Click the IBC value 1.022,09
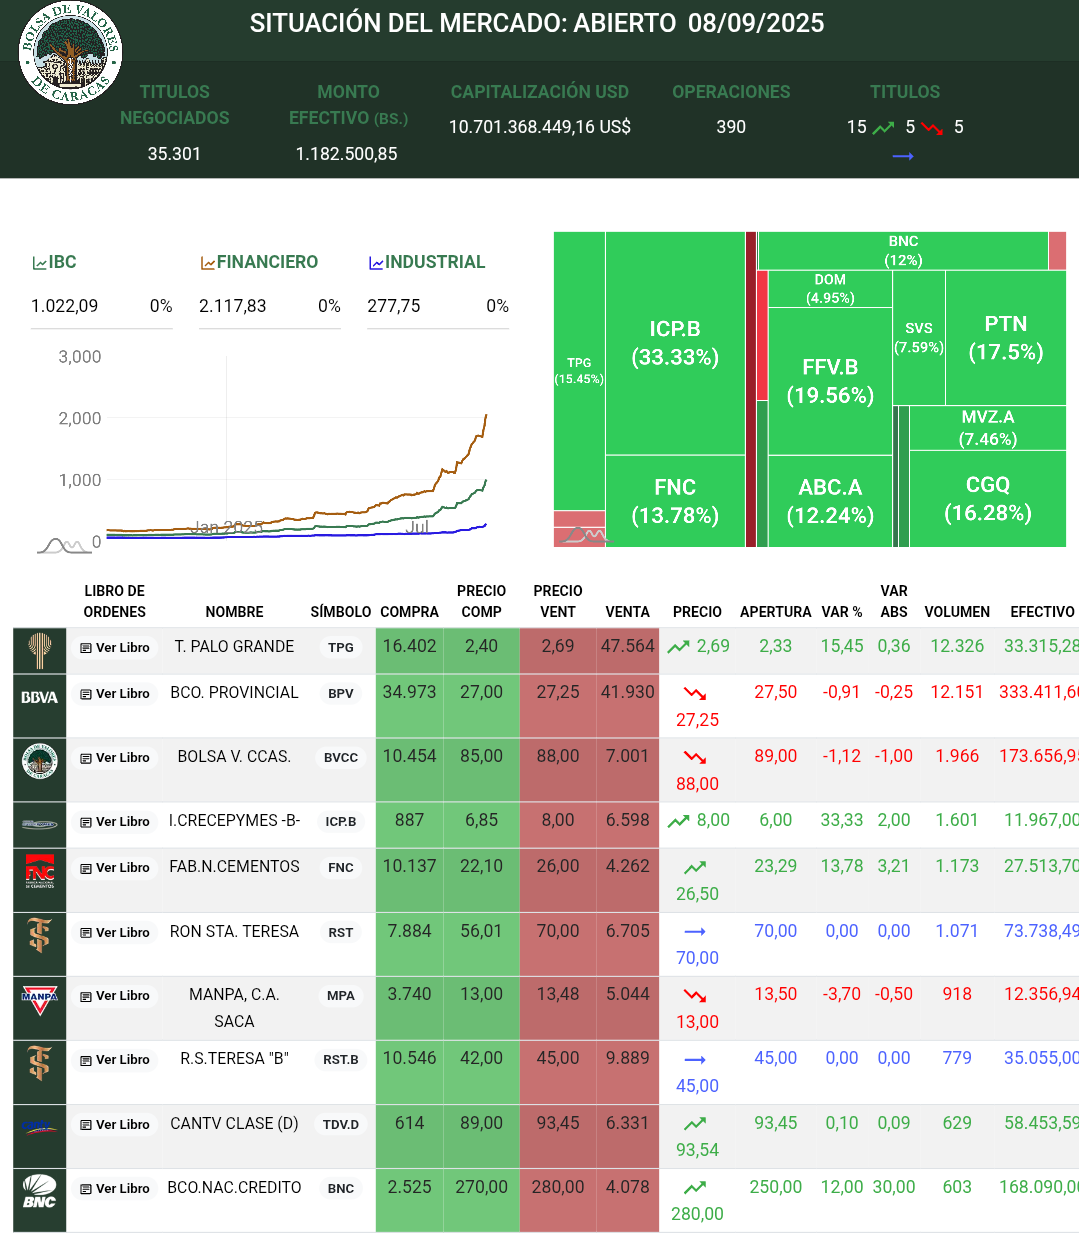The image size is (1079, 1233). 65,306
